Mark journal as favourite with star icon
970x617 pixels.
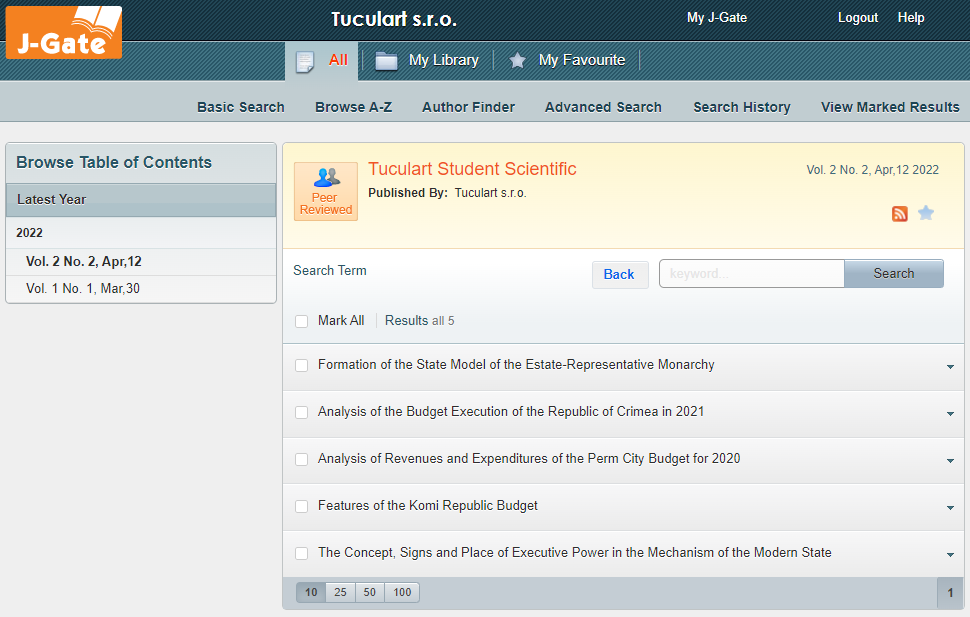point(926,213)
